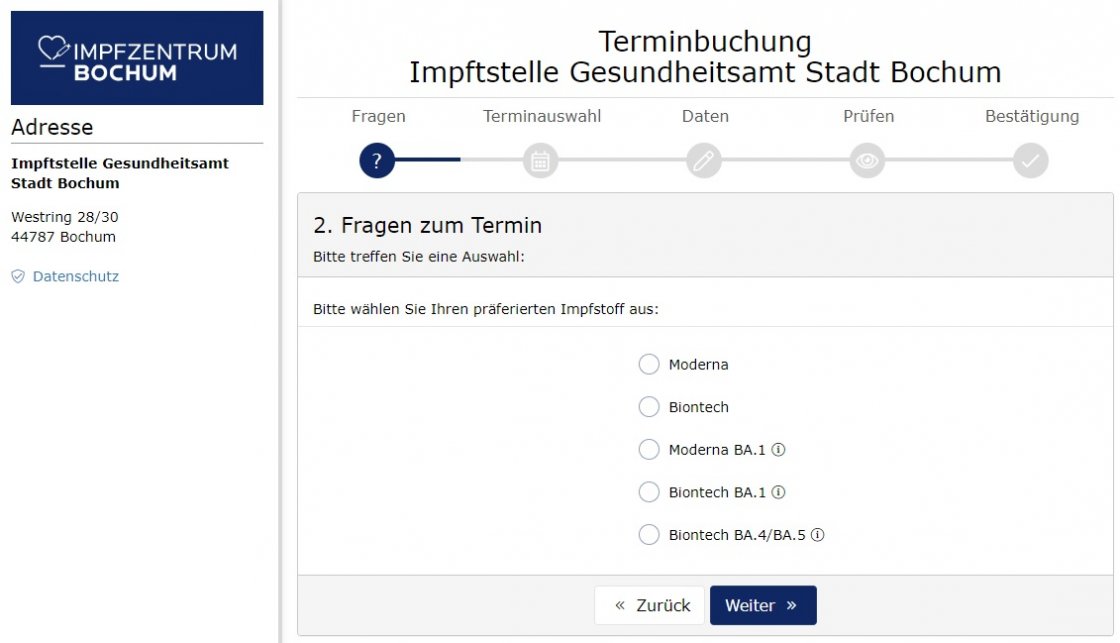Click the Terminauswahl step label
Screen dimensions: 1120x643
(x=541, y=116)
